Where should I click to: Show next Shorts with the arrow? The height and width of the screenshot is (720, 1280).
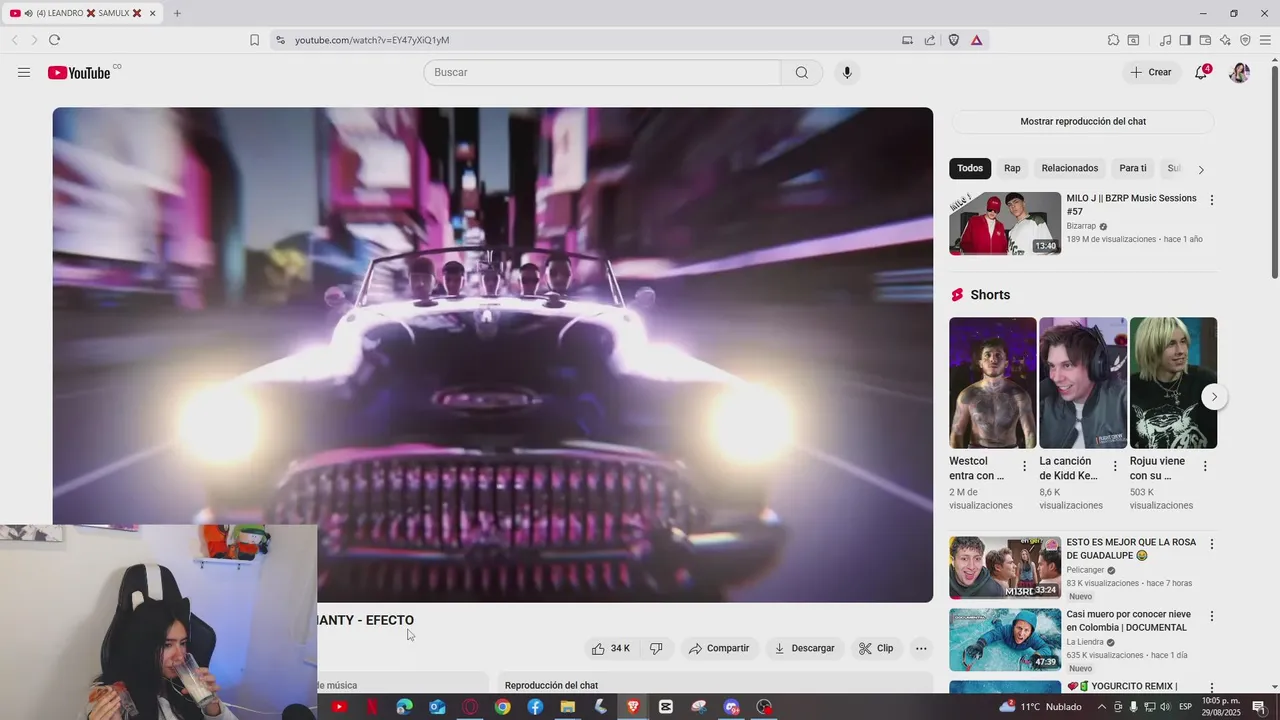[1214, 397]
